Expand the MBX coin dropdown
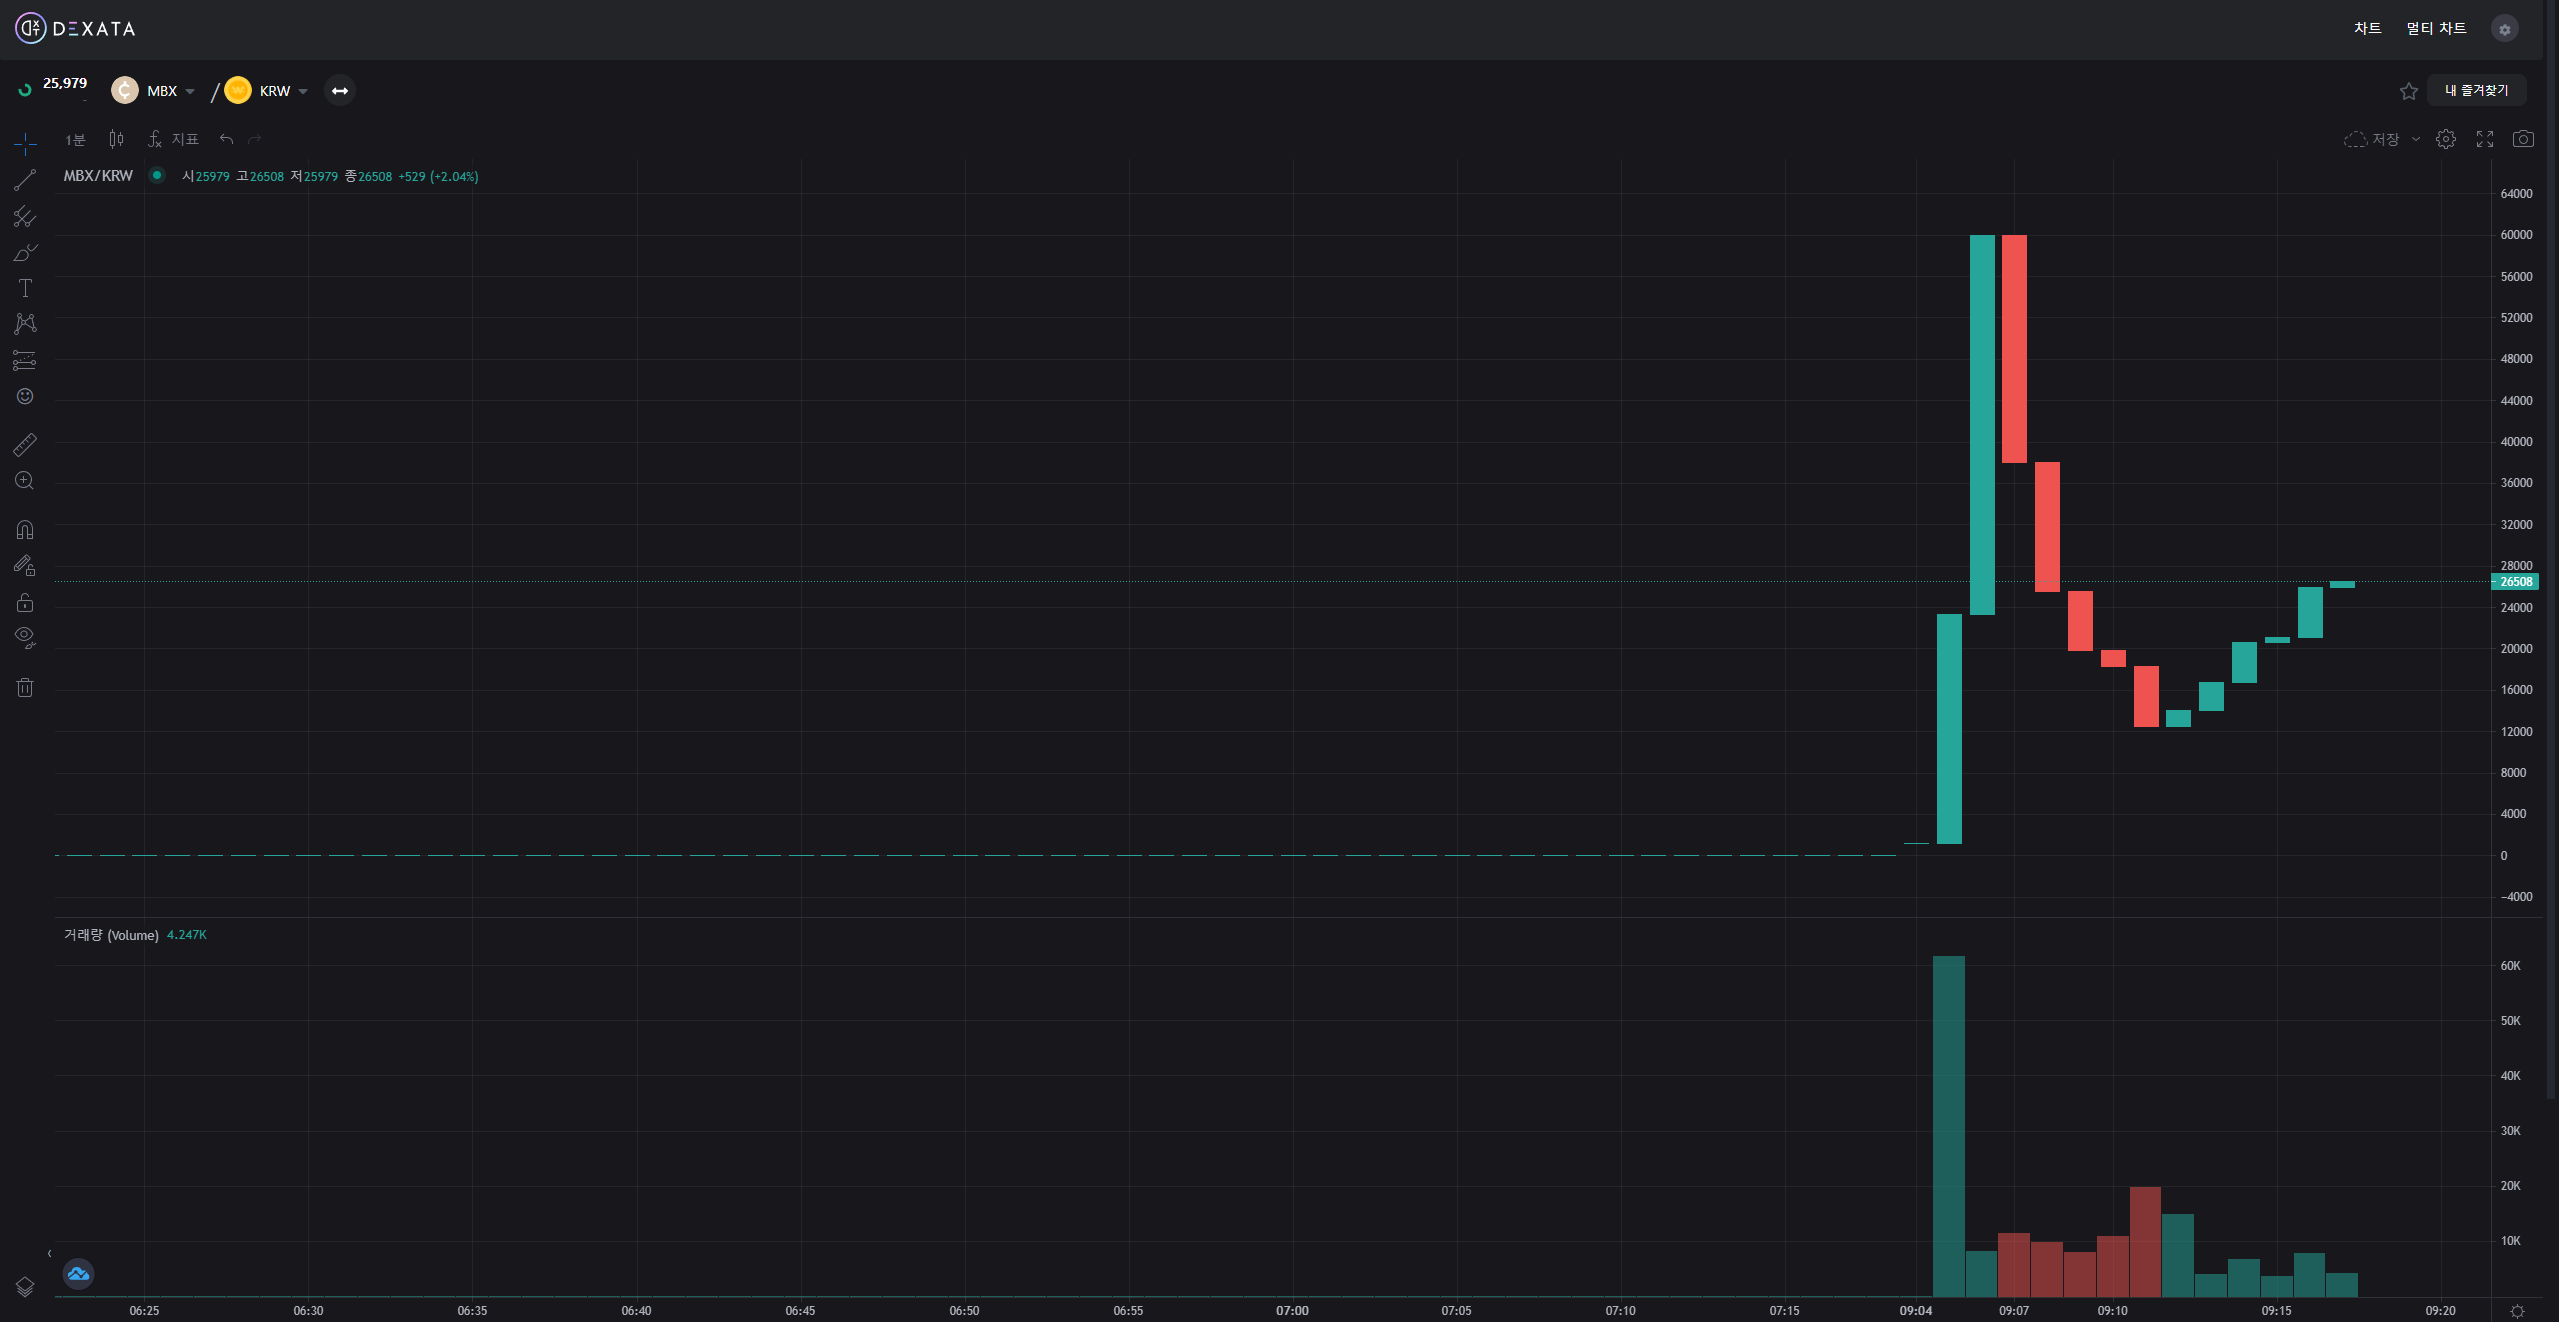Image resolution: width=2559 pixels, height=1322 pixels. (190, 91)
